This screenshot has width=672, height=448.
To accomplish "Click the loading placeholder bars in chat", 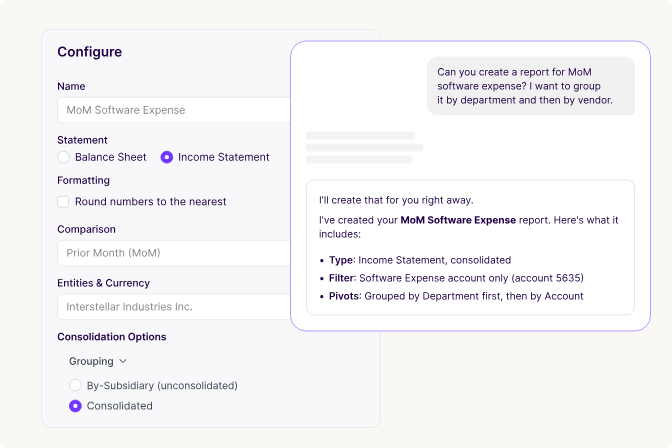I will click(364, 147).
